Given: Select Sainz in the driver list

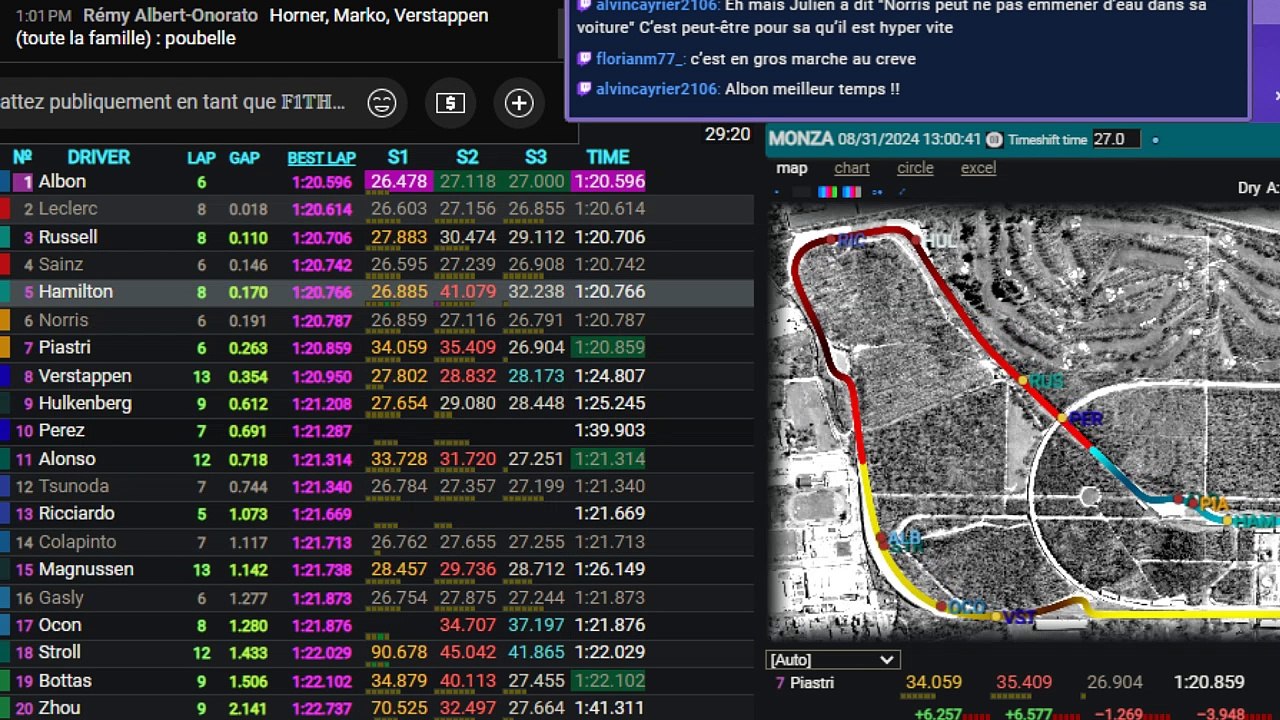Looking at the screenshot, I should (61, 264).
